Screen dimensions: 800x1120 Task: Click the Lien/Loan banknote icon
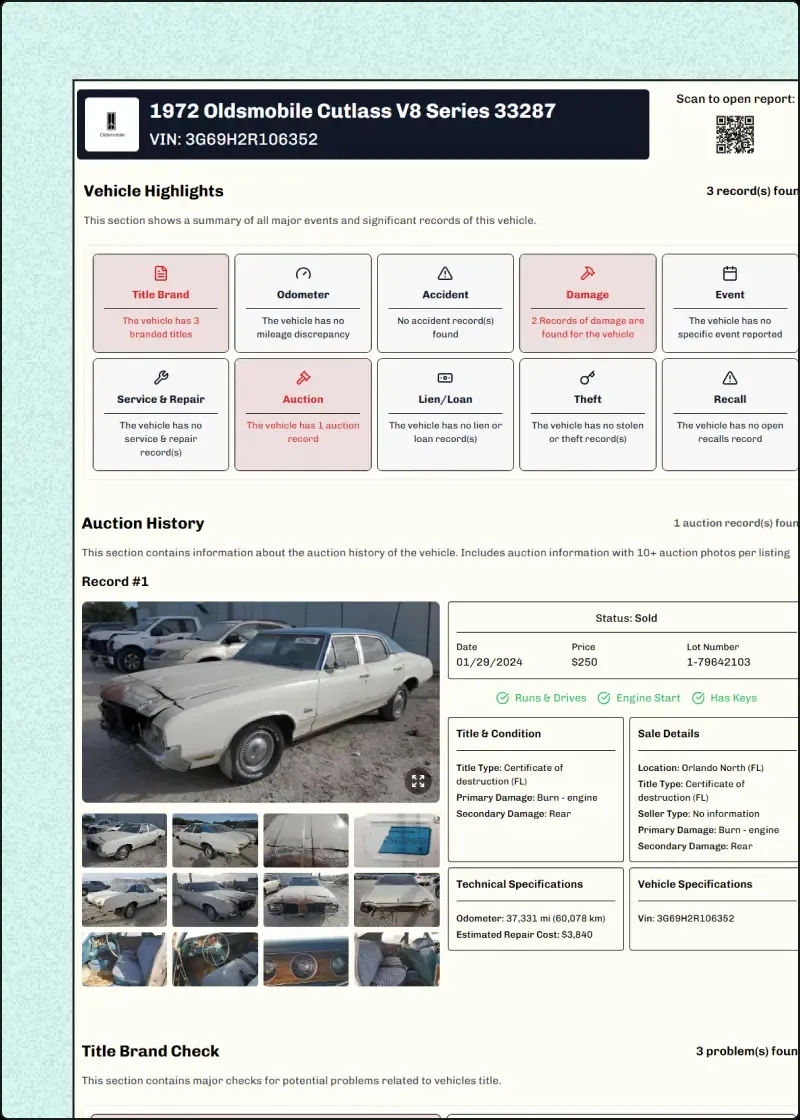[445, 378]
